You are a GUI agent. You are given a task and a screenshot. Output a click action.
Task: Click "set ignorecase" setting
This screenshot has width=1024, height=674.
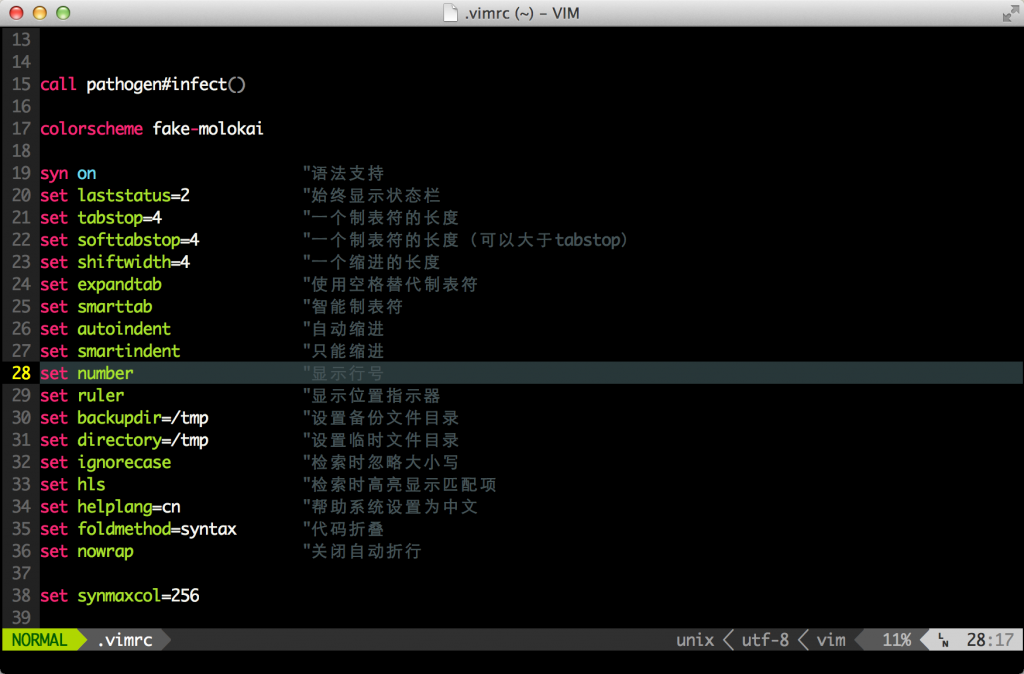[x=106, y=462]
